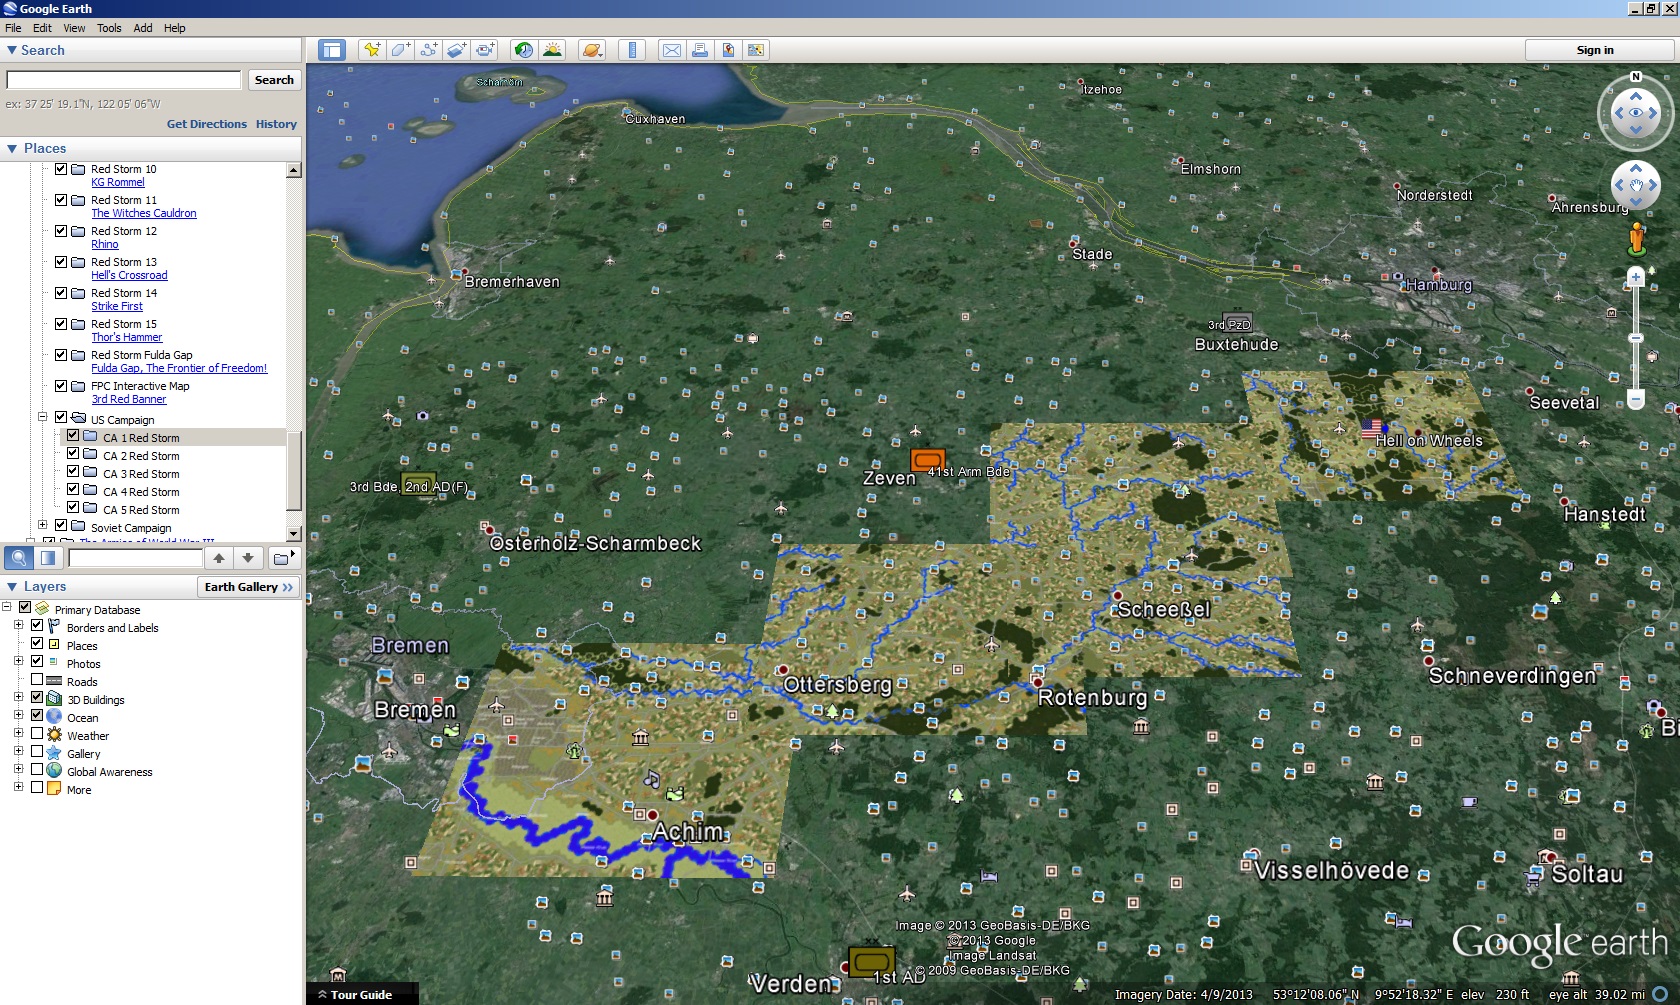Click the Search button
The width and height of the screenshot is (1680, 1005).
pos(274,80)
